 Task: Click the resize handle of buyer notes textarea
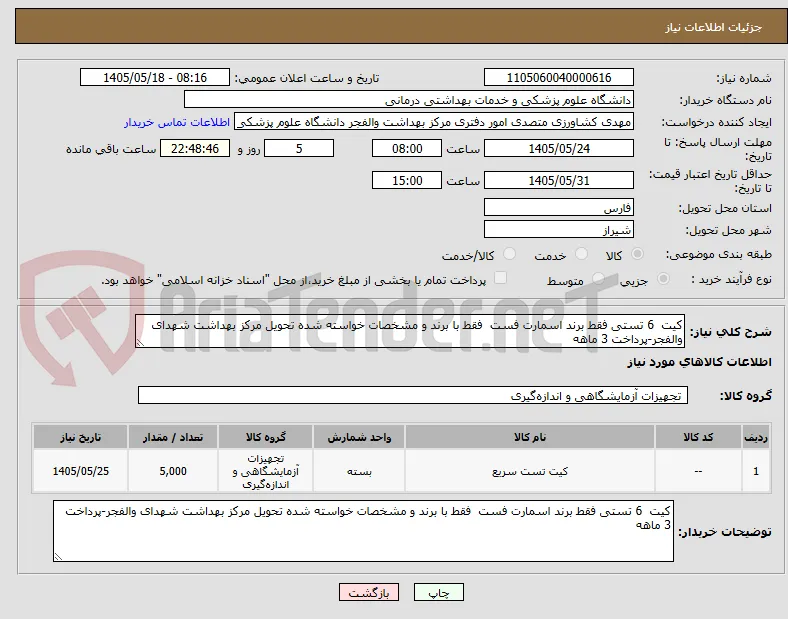click(58, 557)
